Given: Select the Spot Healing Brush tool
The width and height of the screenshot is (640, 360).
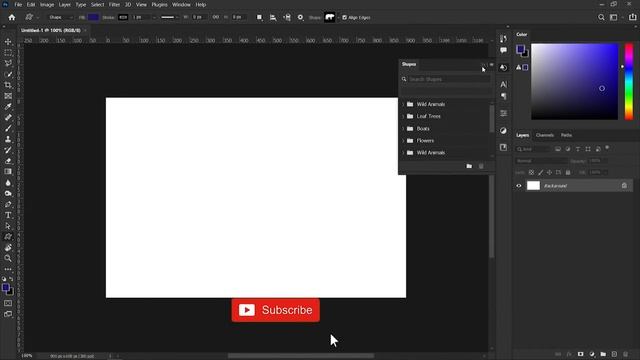Looking at the screenshot, I should pos(8,118).
